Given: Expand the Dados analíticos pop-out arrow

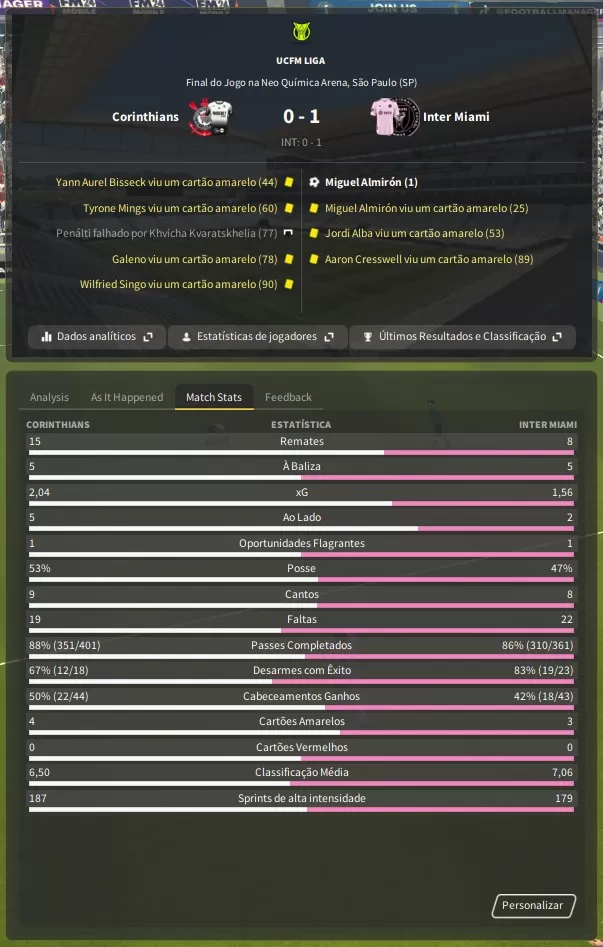Looking at the screenshot, I should click(x=148, y=337).
